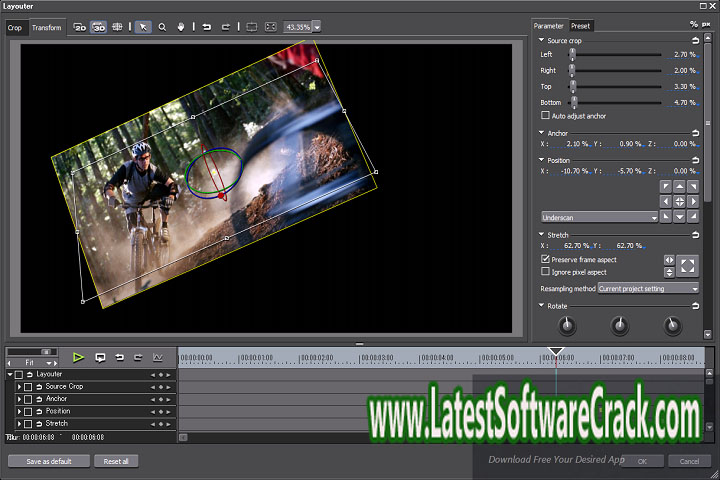Enable keyframes for Anchor row
This screenshot has height=480, width=720.
point(28,400)
